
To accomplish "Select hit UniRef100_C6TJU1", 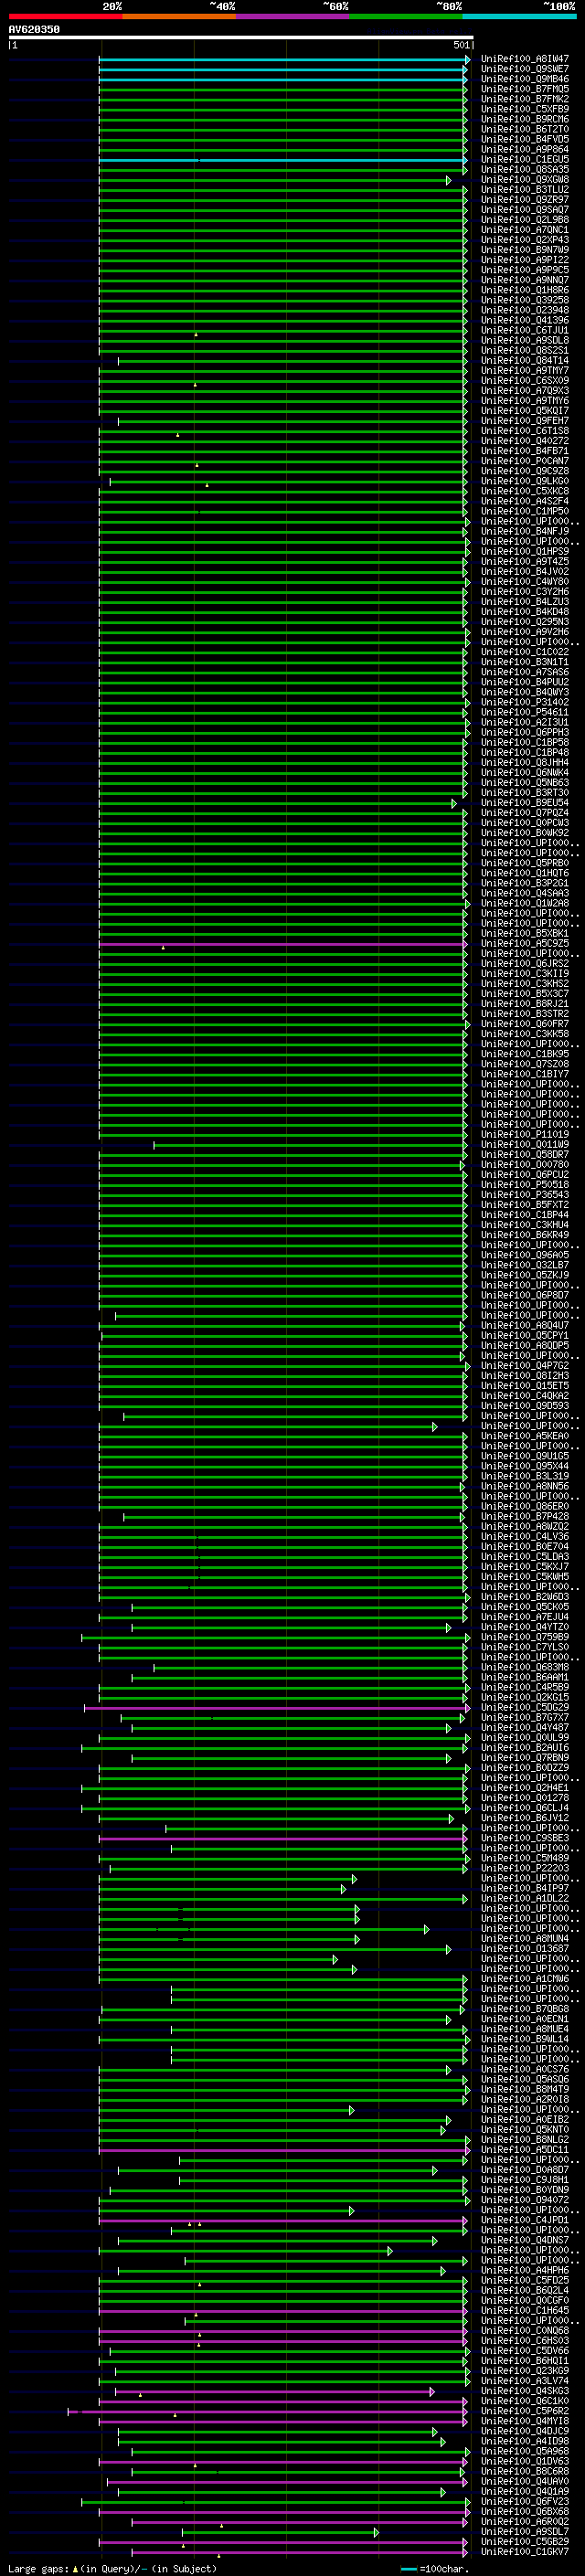I will coord(525,331).
